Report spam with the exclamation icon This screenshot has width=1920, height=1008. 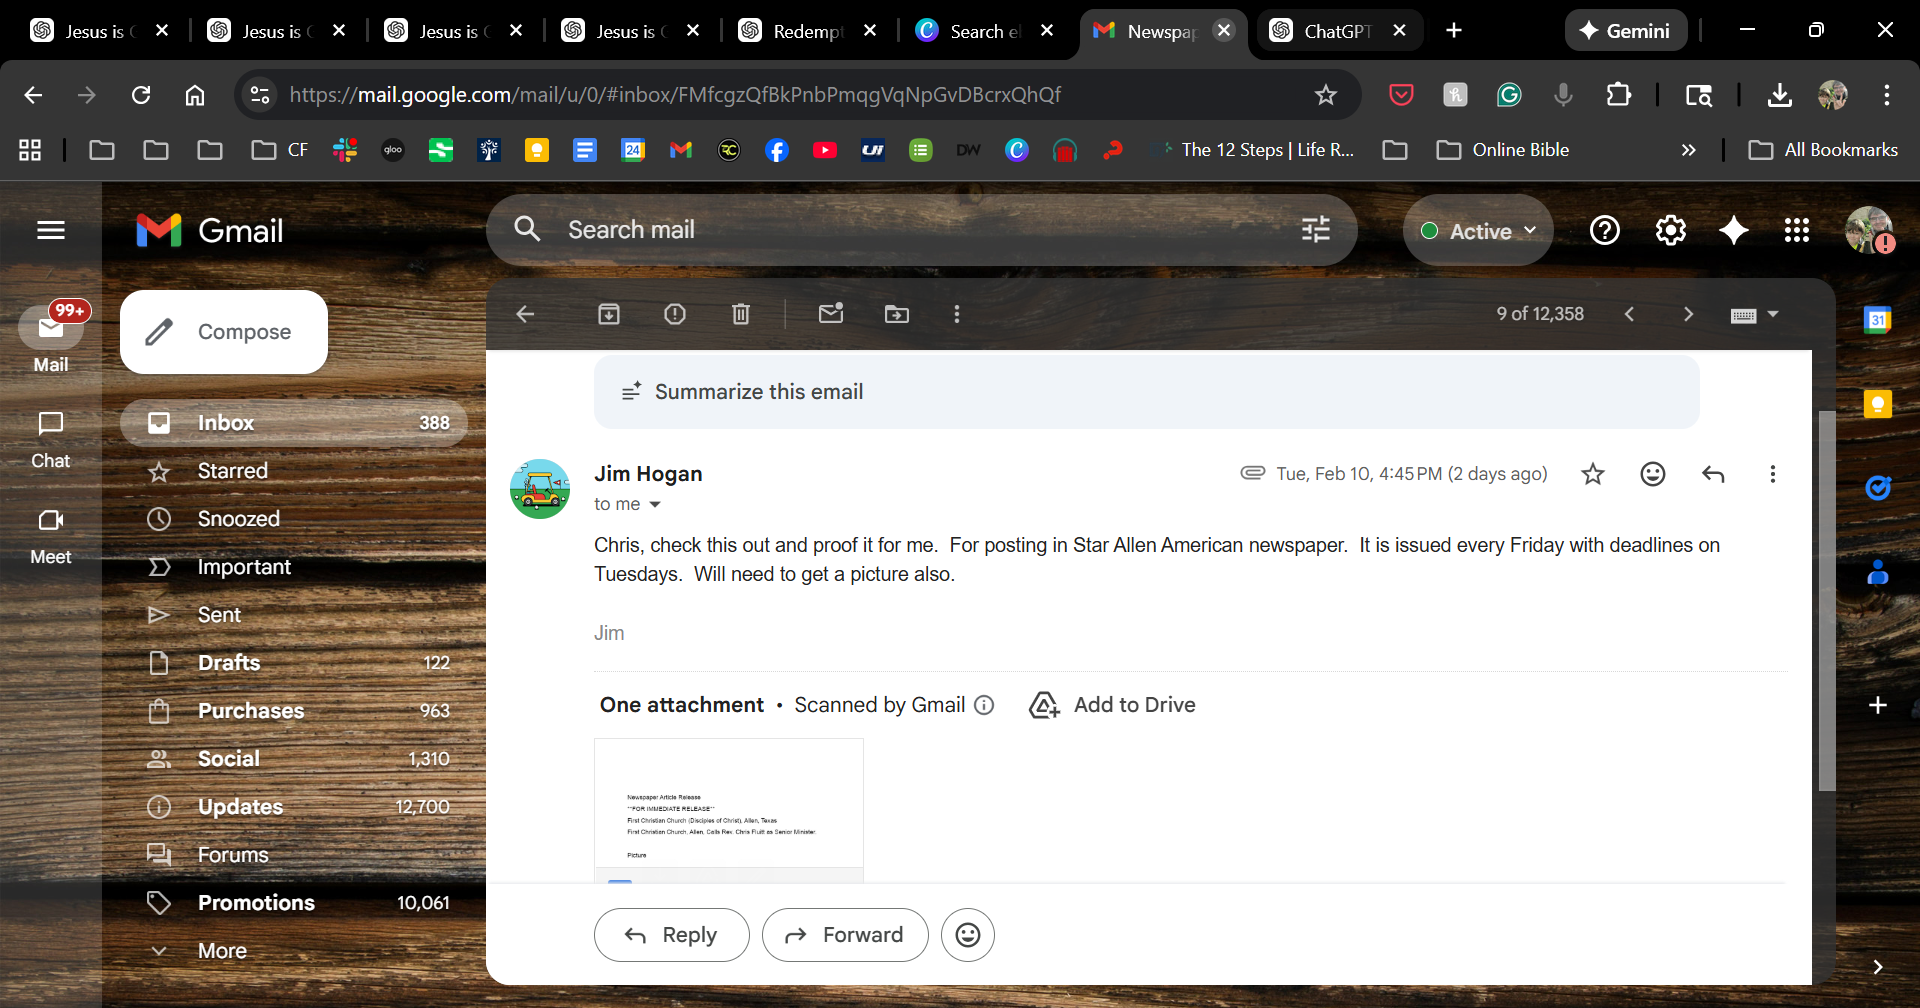tap(674, 314)
